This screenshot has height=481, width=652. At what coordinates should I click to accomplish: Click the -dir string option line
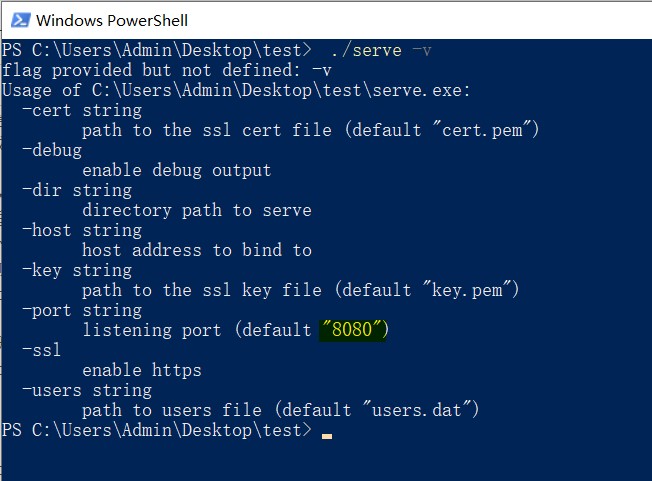77,190
